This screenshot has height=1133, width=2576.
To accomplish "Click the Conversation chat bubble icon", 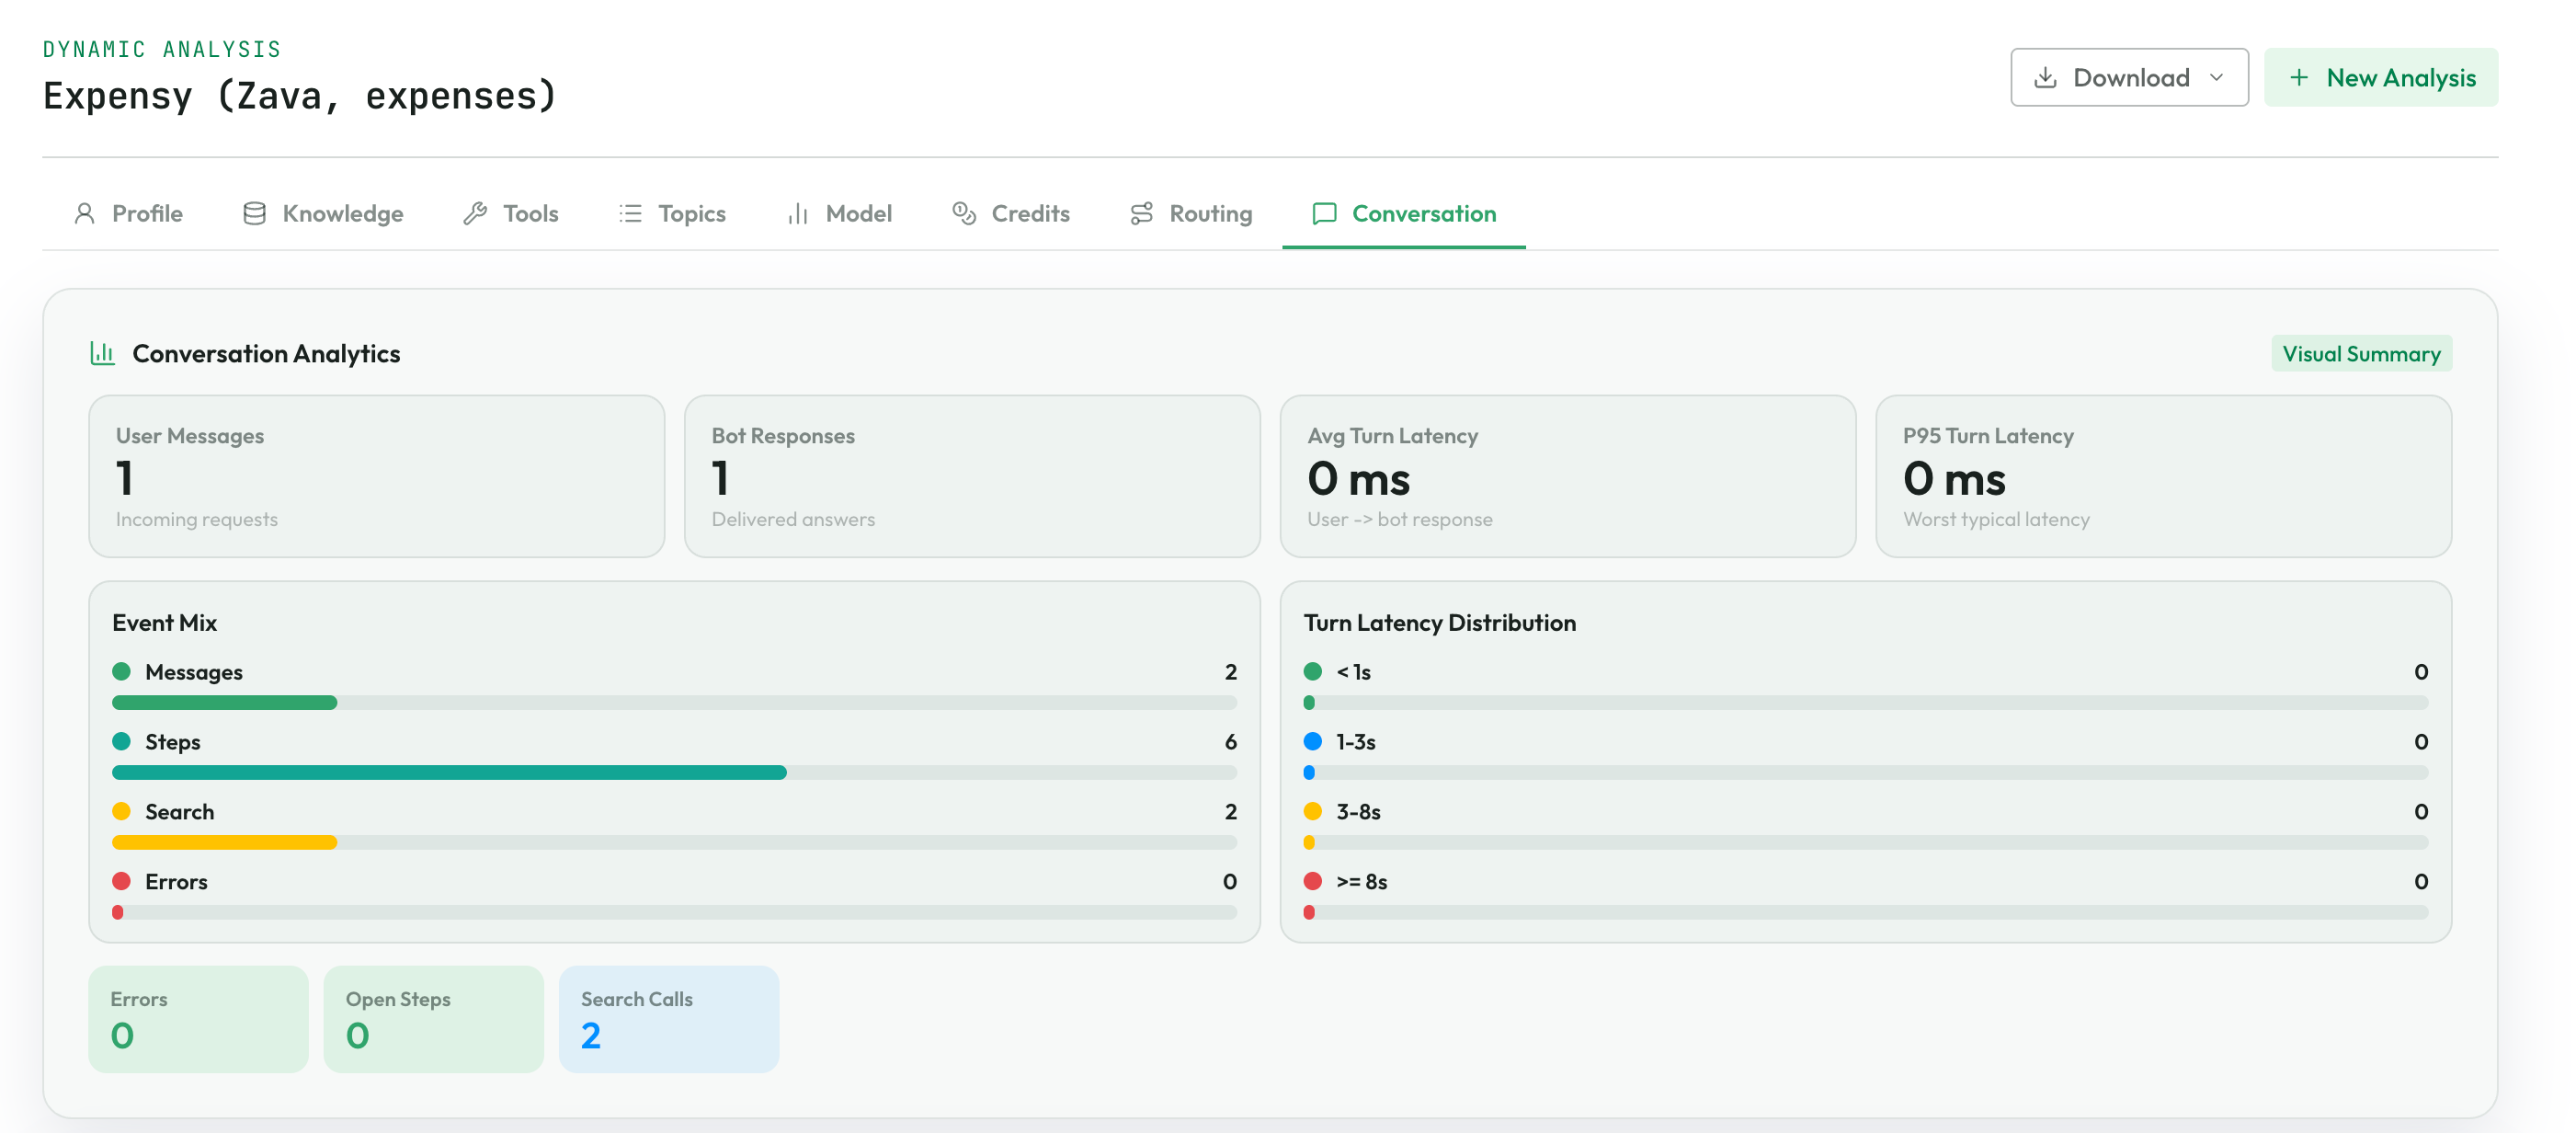I will click(1324, 213).
